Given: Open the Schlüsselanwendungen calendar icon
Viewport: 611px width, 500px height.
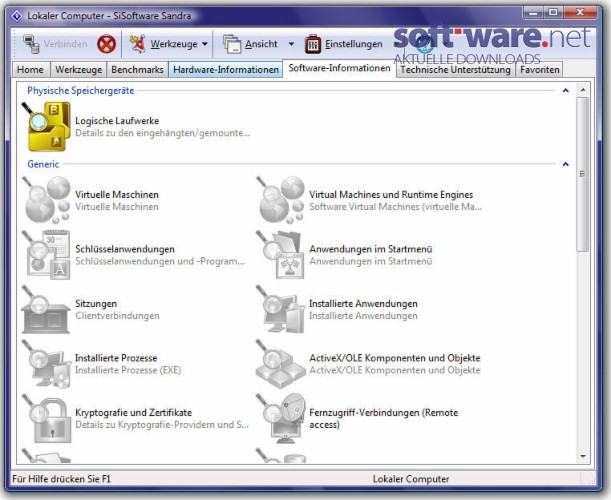Looking at the screenshot, I should coord(46,254).
